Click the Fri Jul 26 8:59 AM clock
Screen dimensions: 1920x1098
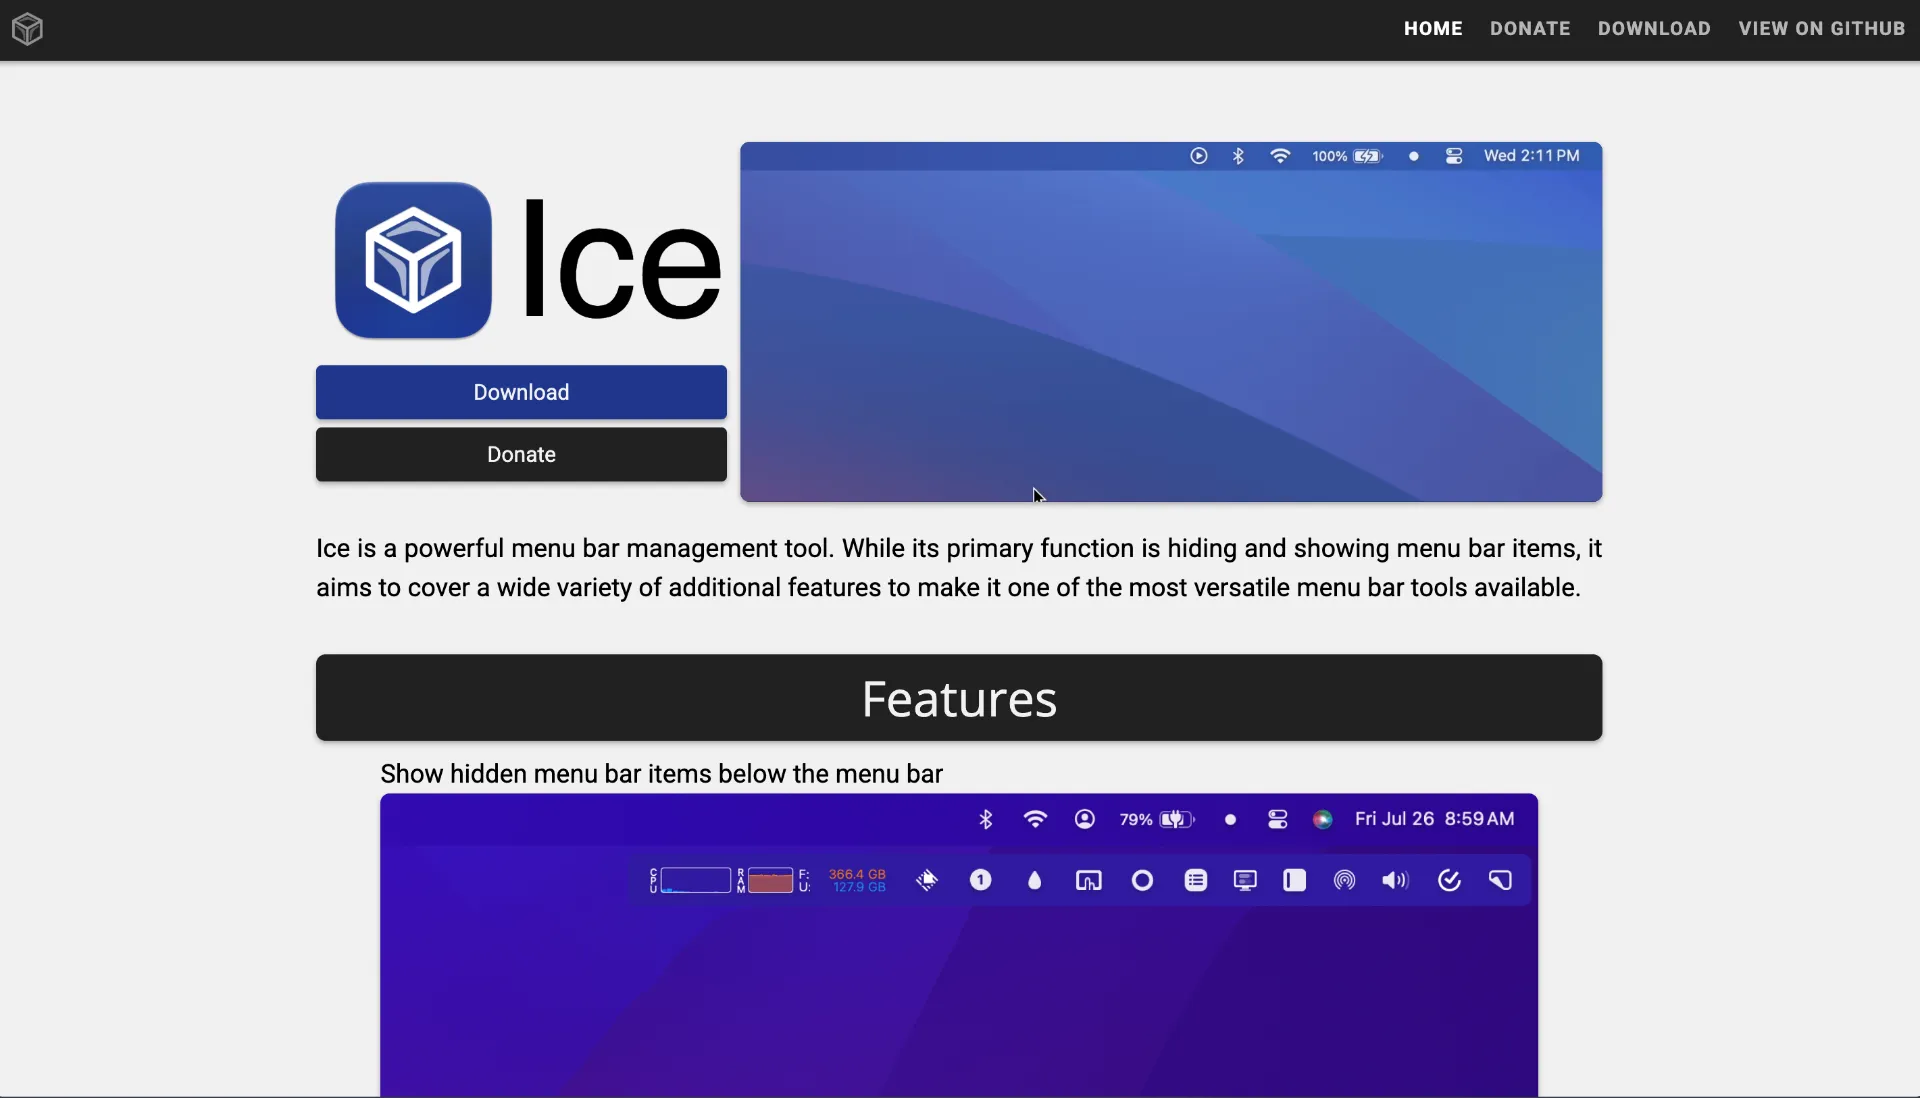click(1435, 819)
